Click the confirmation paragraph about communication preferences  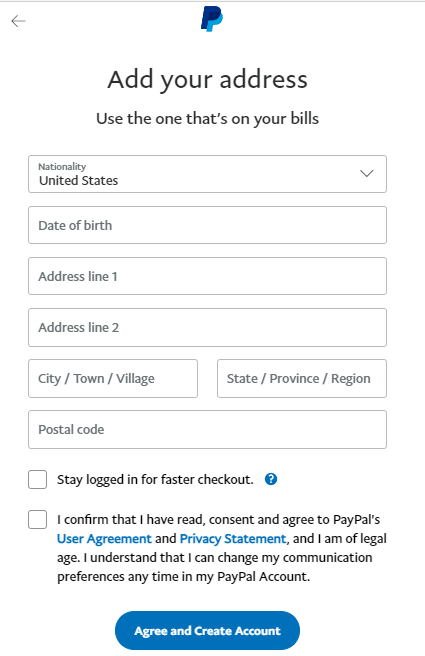[x=222, y=548]
